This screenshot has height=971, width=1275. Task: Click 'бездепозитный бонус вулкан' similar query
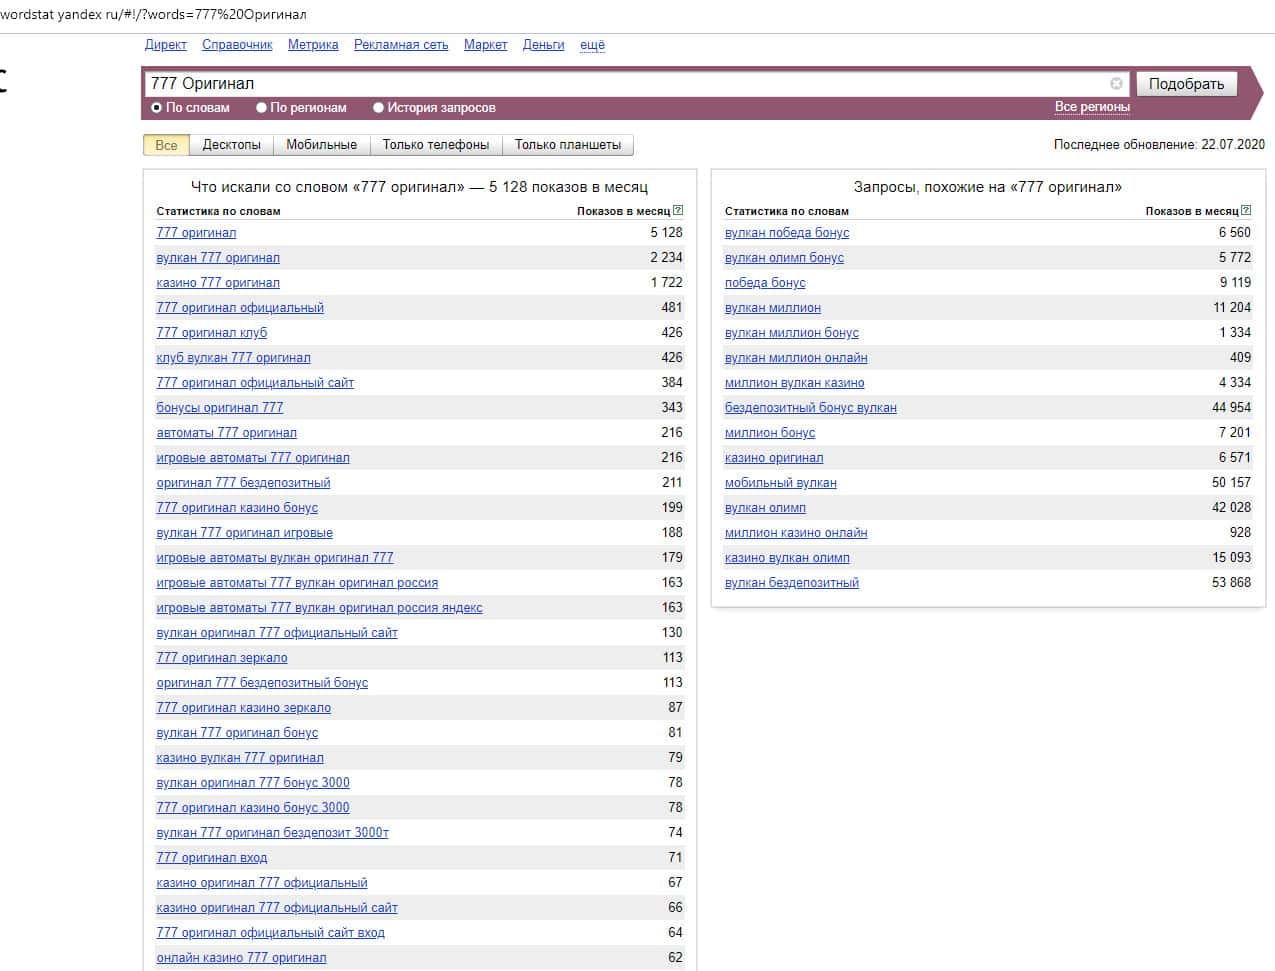pos(810,408)
